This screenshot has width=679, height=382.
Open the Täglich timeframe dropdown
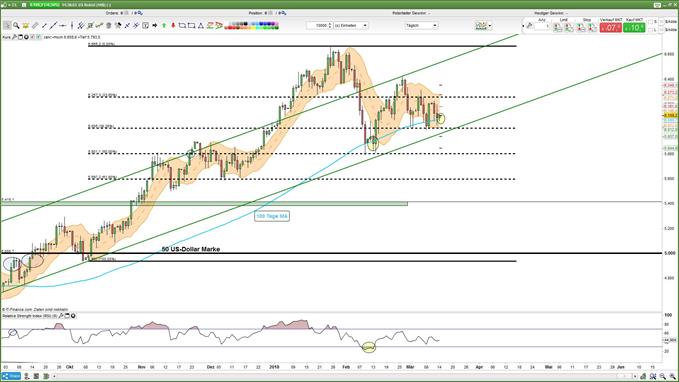[x=421, y=26]
